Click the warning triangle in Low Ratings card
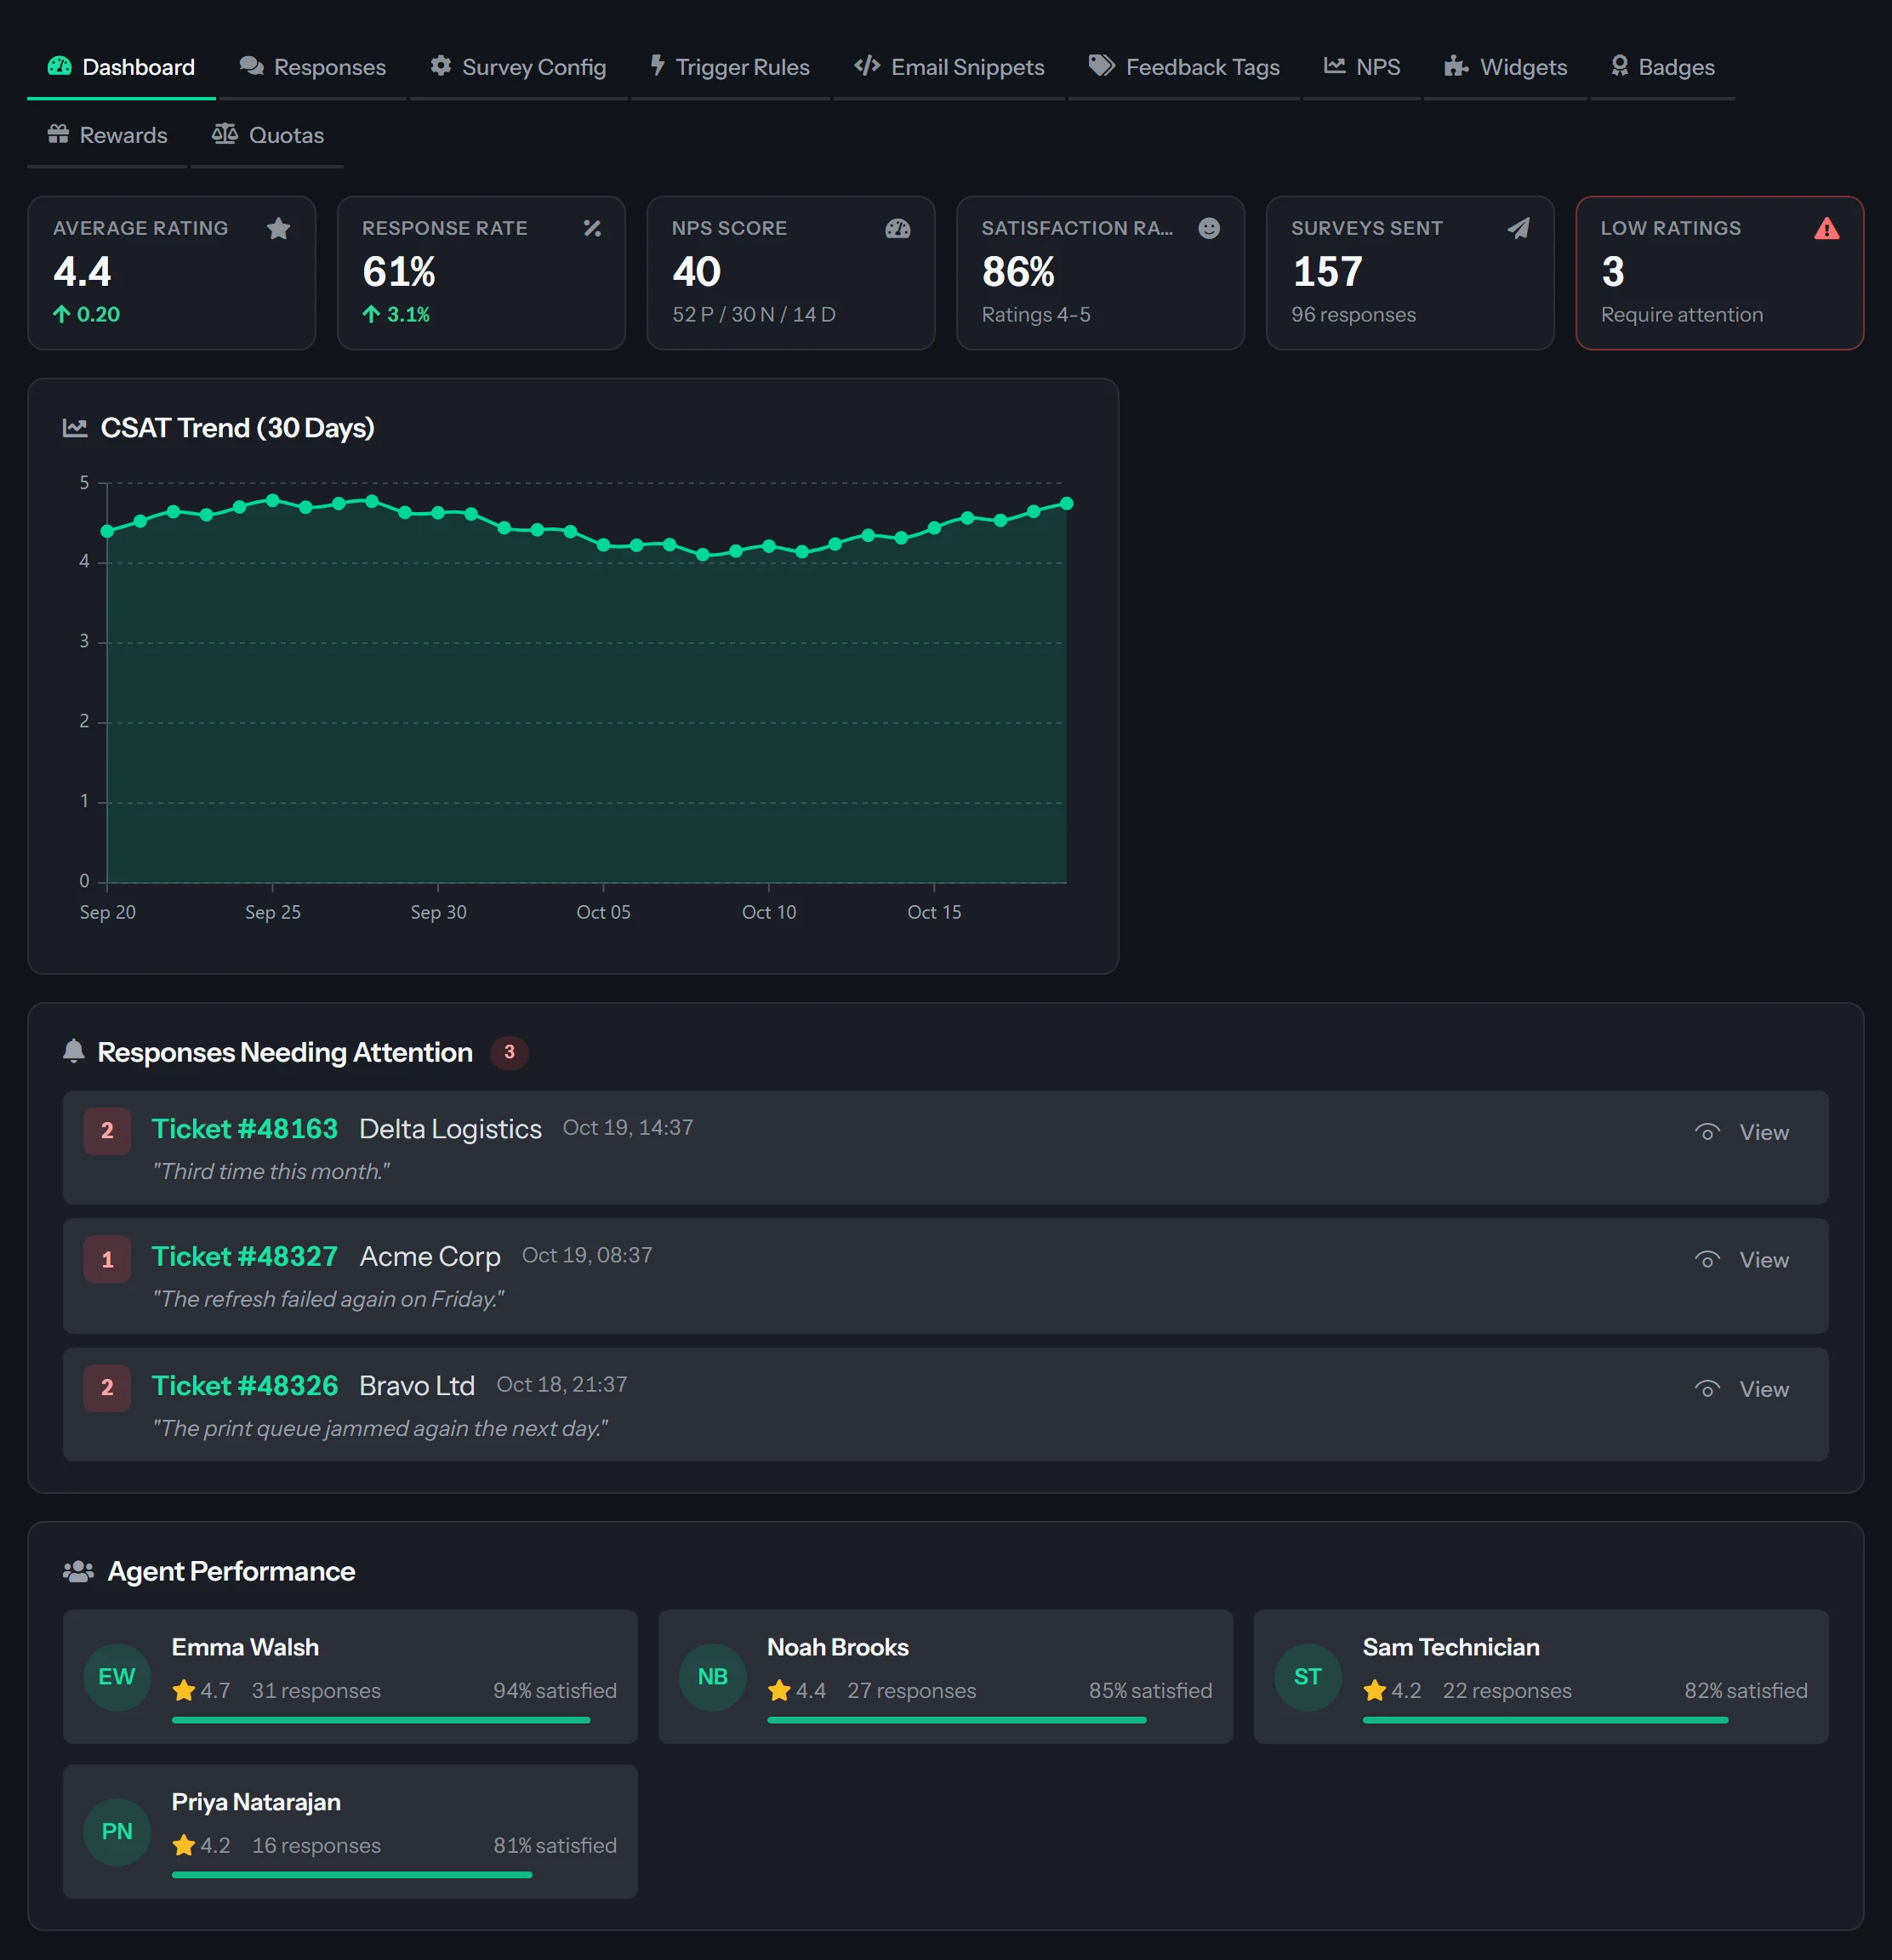1892x1960 pixels. (x=1827, y=229)
